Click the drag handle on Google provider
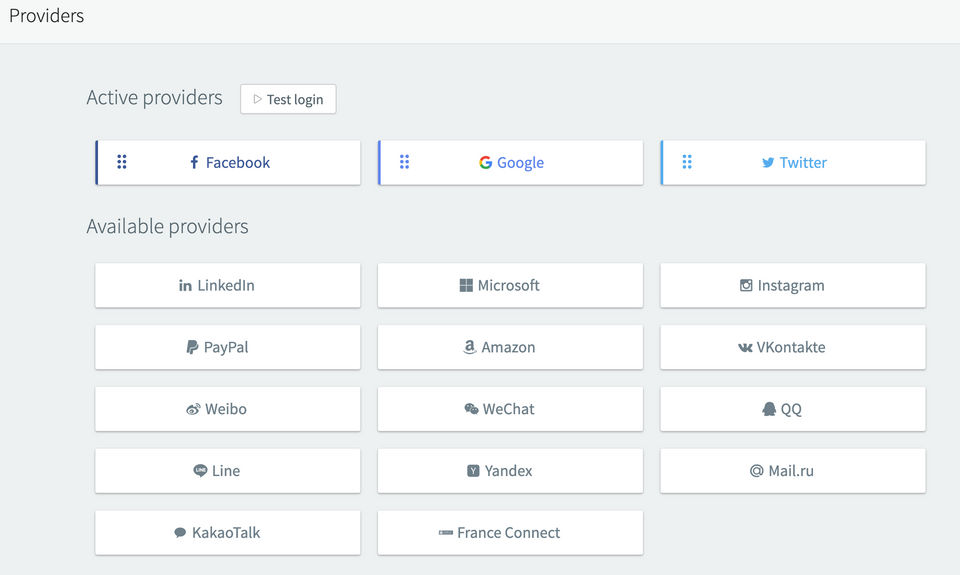This screenshot has width=960, height=575. click(405, 162)
